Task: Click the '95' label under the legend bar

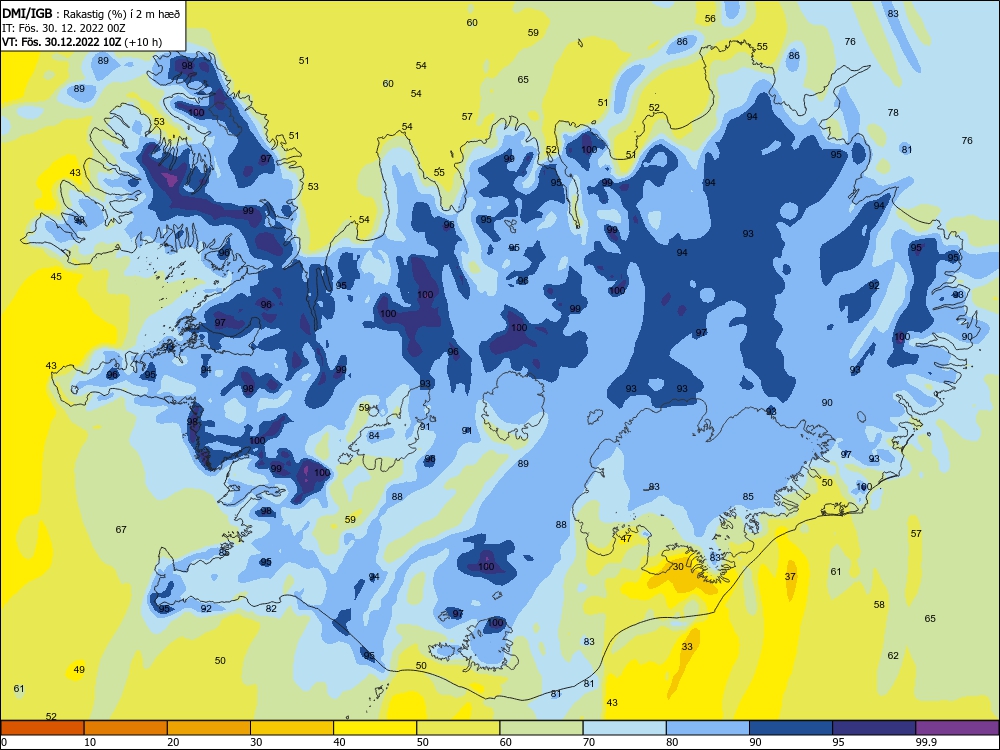Action: [x=839, y=742]
